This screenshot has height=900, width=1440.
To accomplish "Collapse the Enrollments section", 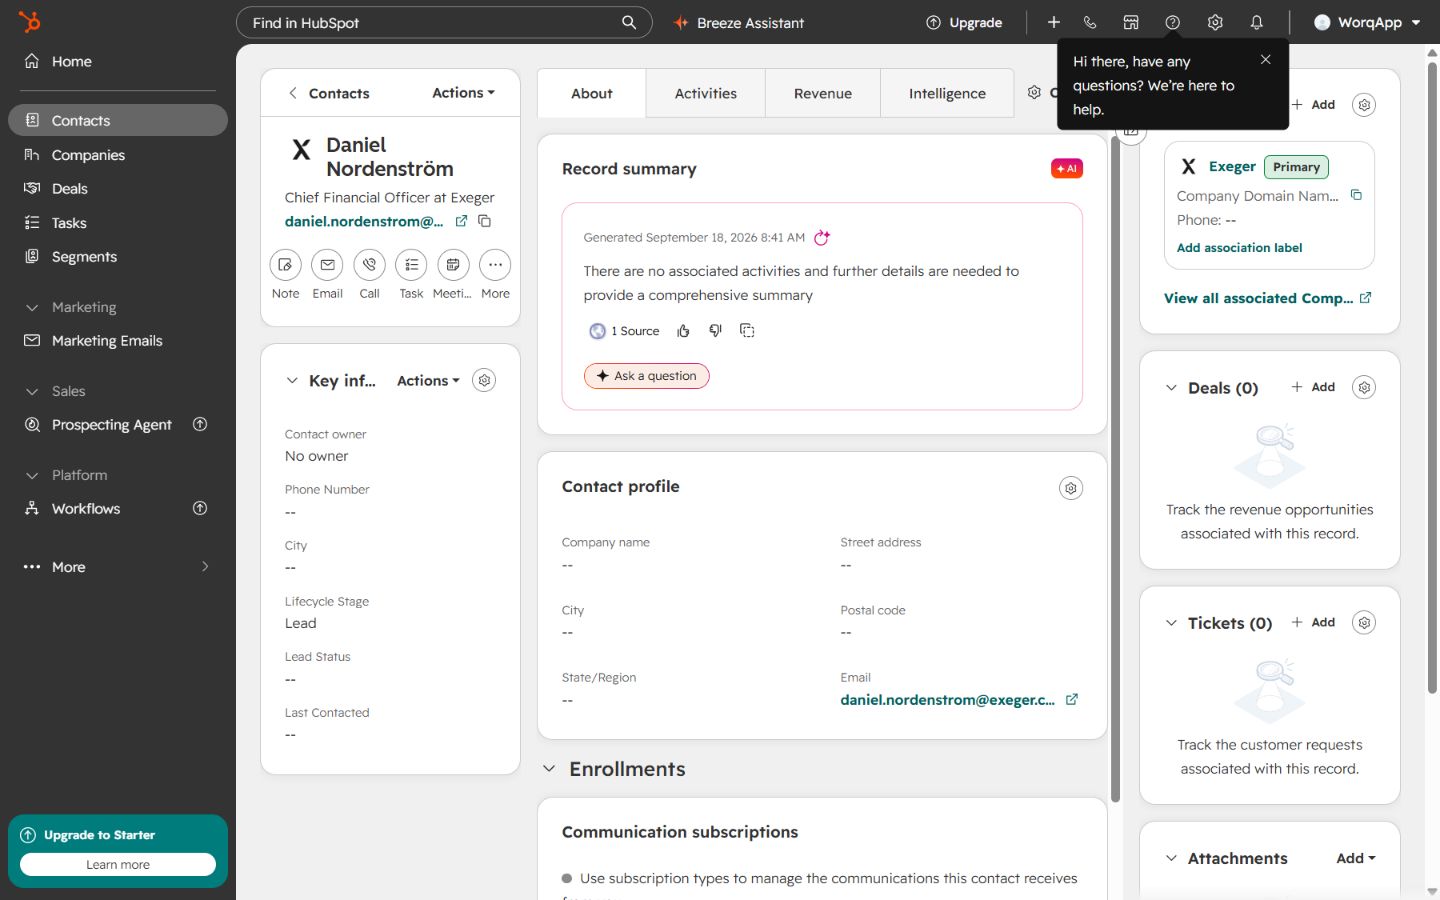I will [549, 769].
